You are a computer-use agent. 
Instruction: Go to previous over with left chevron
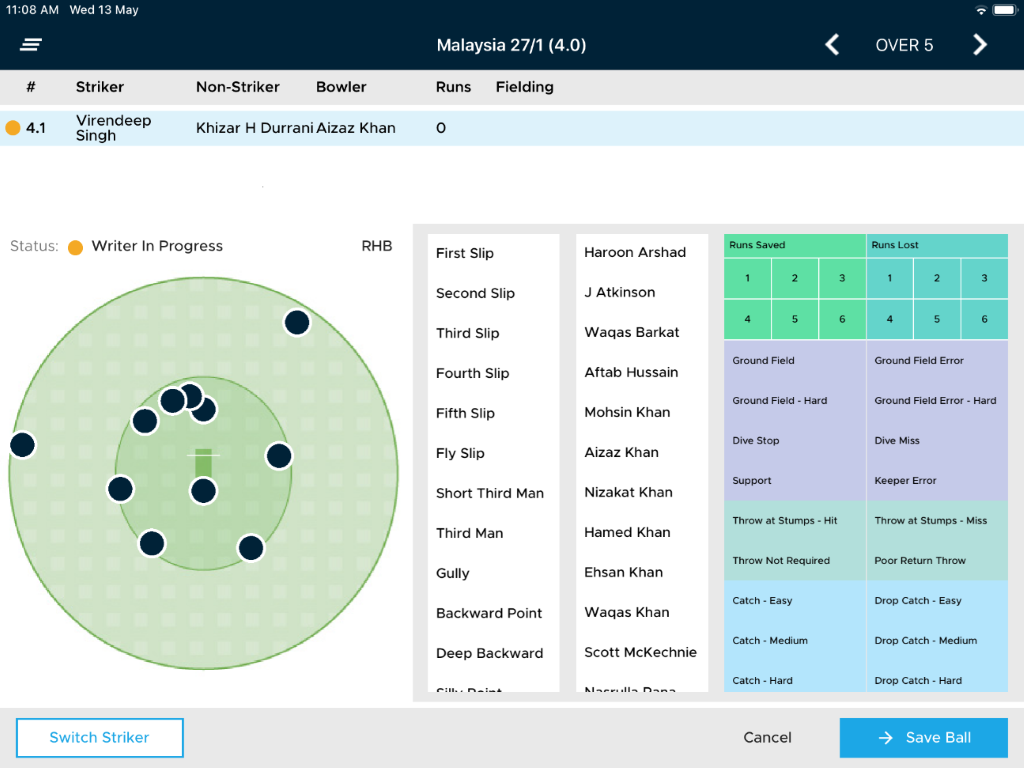click(832, 45)
